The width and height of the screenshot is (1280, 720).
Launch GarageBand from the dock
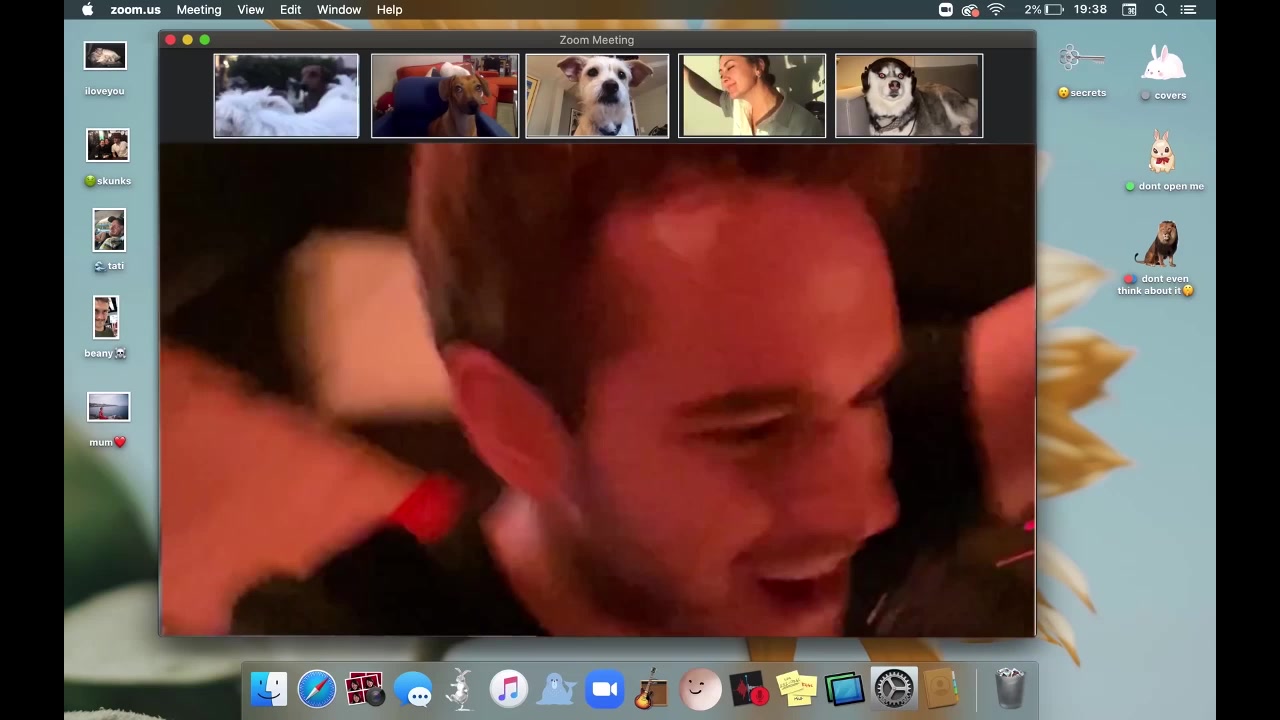[x=652, y=689]
